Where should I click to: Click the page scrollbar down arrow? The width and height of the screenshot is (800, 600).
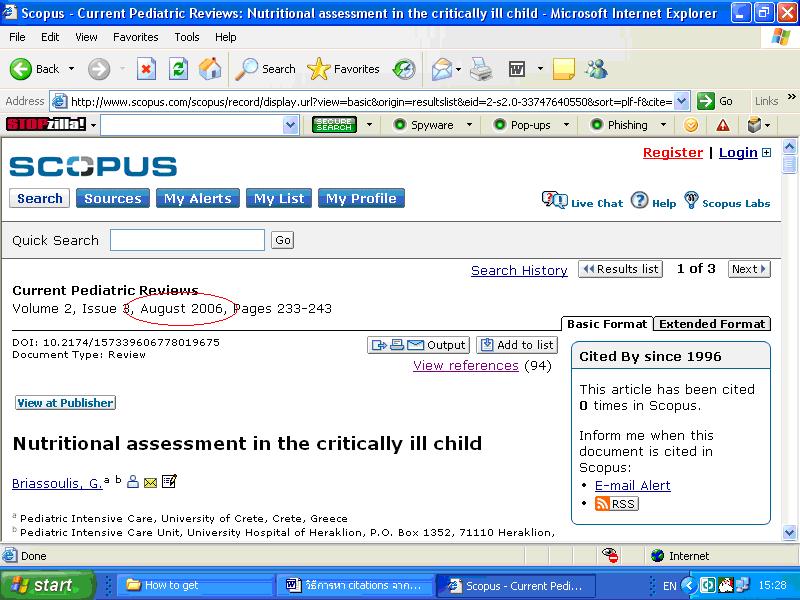coord(789,533)
